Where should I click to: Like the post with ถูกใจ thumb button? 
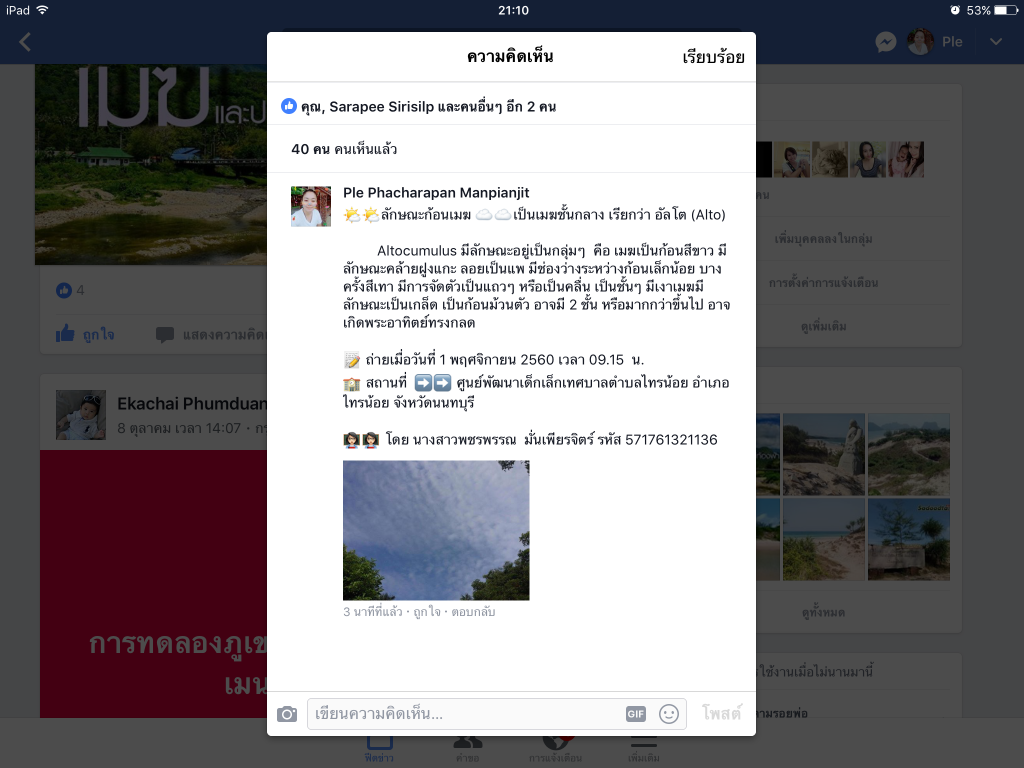(85, 334)
